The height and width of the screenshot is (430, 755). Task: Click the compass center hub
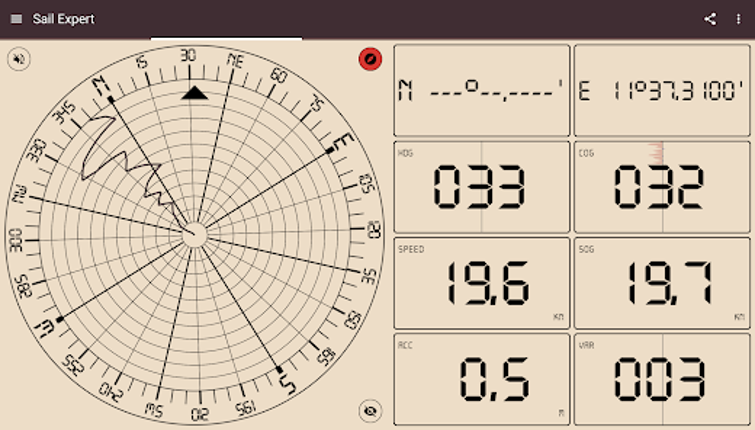pyautogui.click(x=194, y=234)
